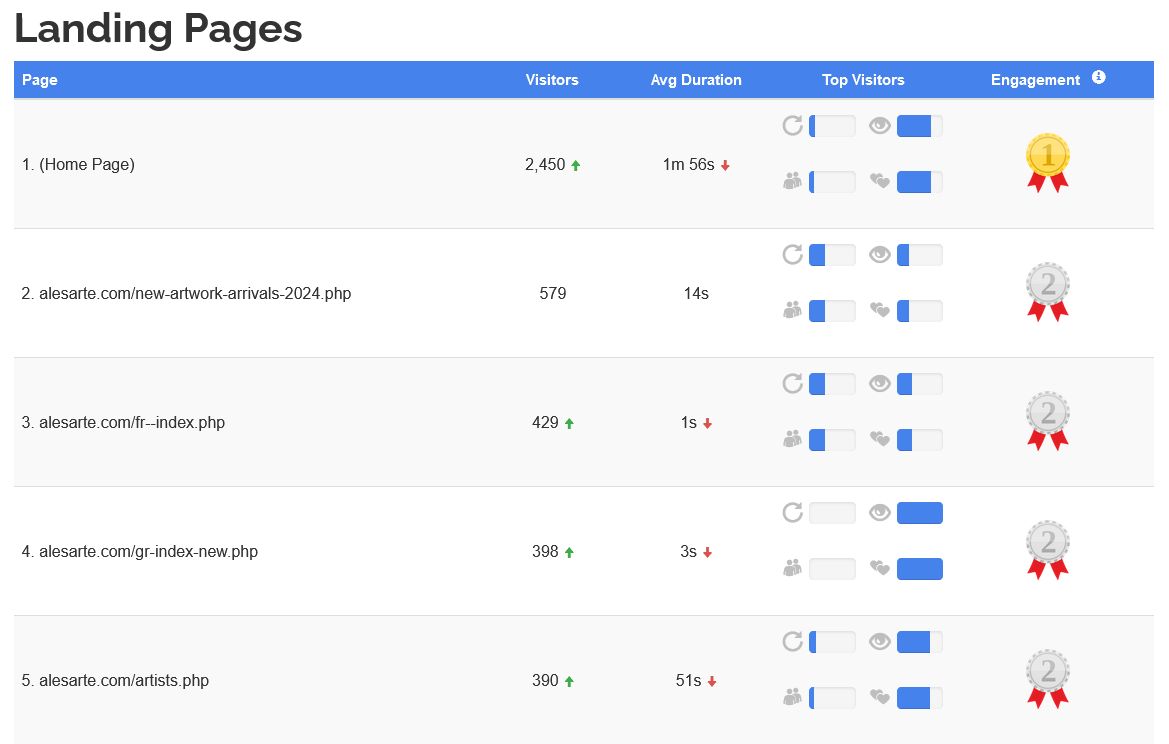
Task: Click the eye icon in artists.php row
Action: coord(880,642)
